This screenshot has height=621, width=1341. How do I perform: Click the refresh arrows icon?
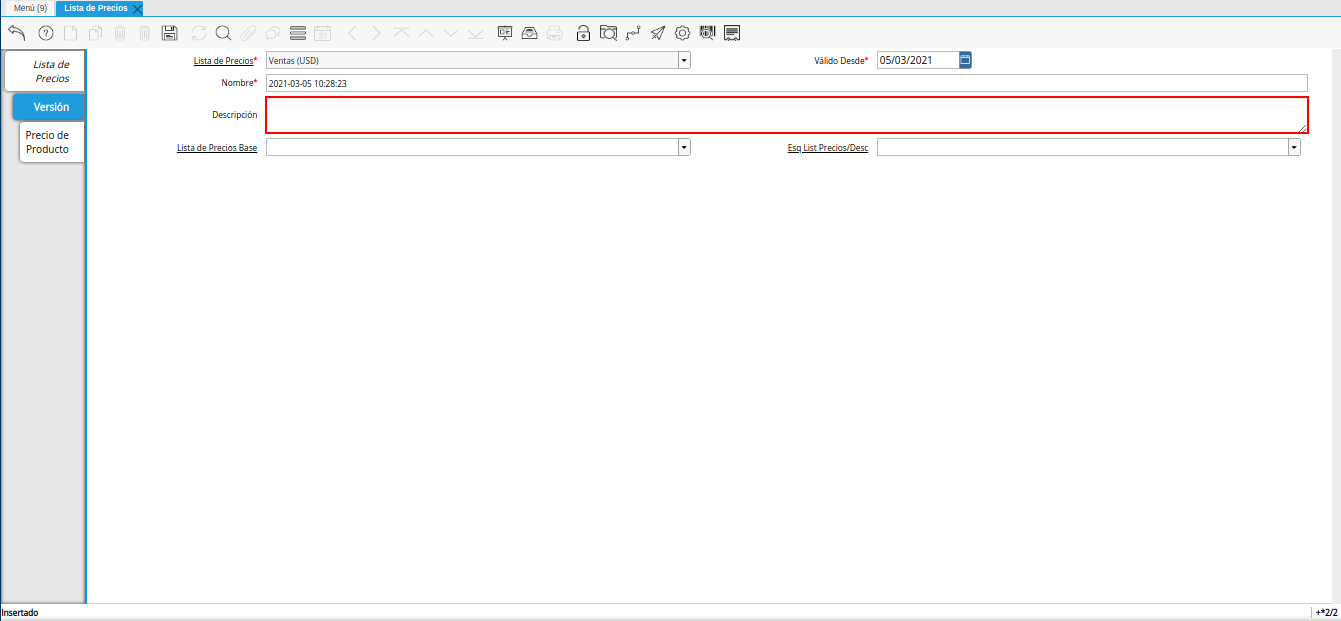coord(199,33)
